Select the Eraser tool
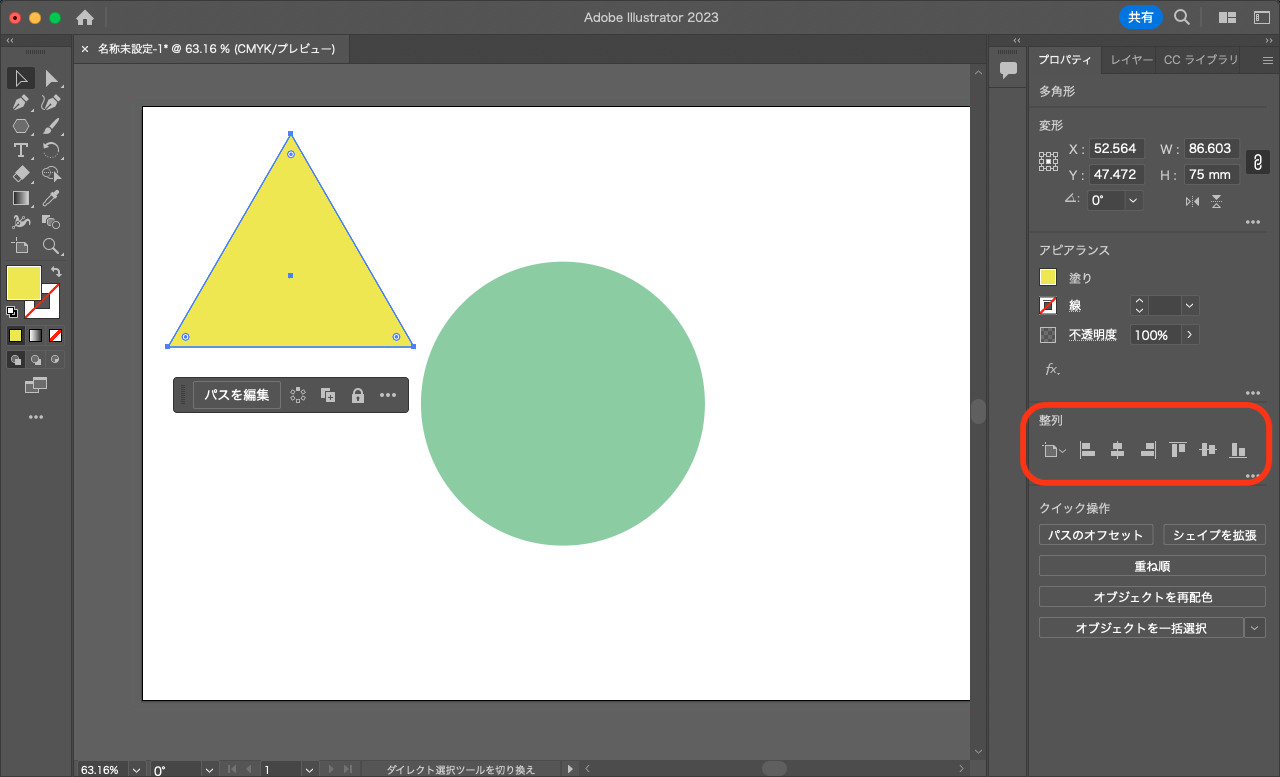1280x777 pixels. pos(20,175)
